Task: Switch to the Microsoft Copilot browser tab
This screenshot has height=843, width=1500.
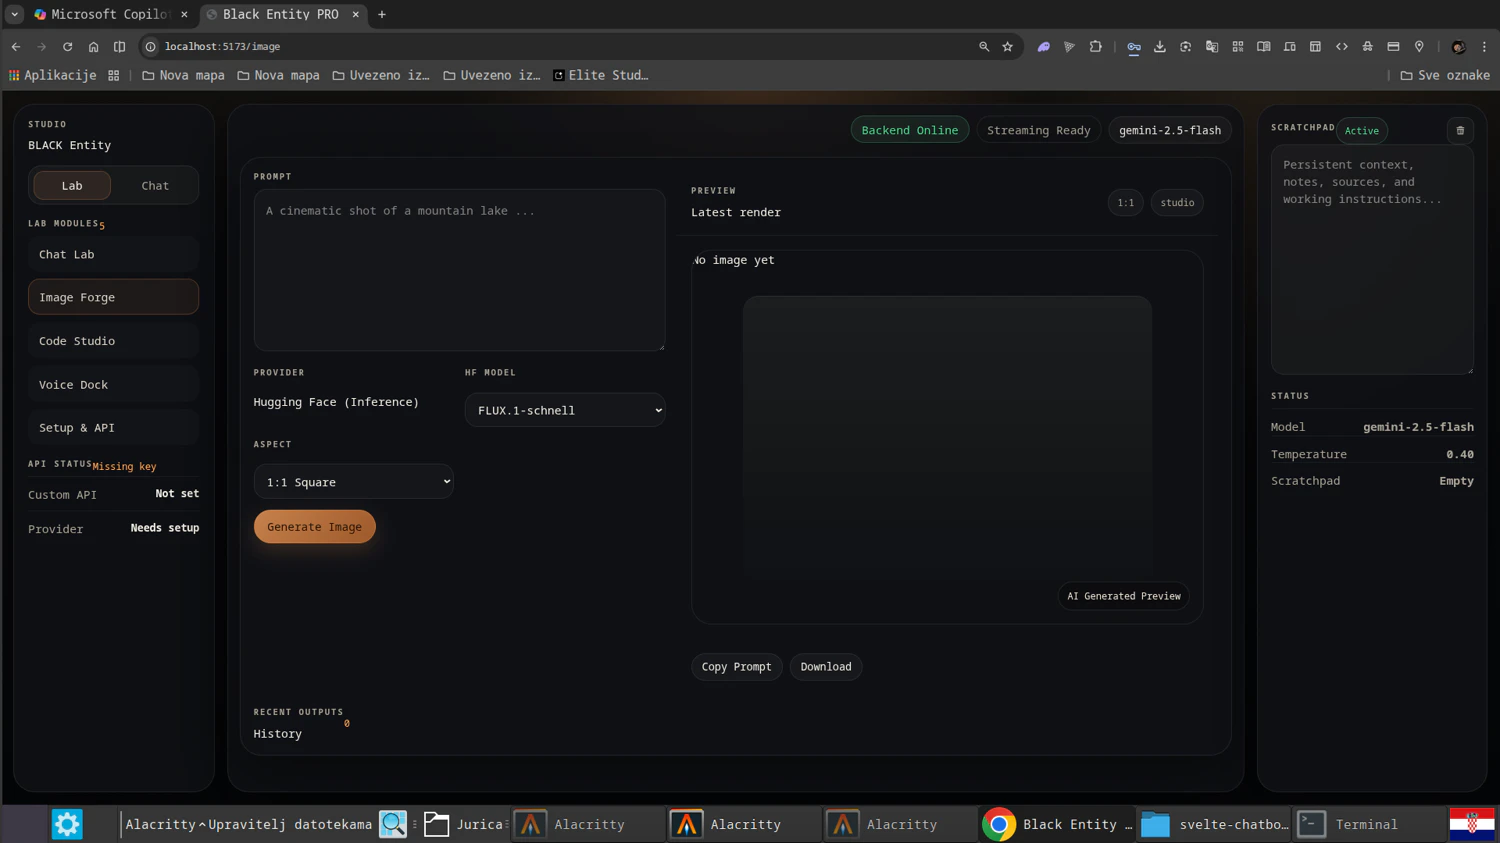Action: [x=111, y=15]
